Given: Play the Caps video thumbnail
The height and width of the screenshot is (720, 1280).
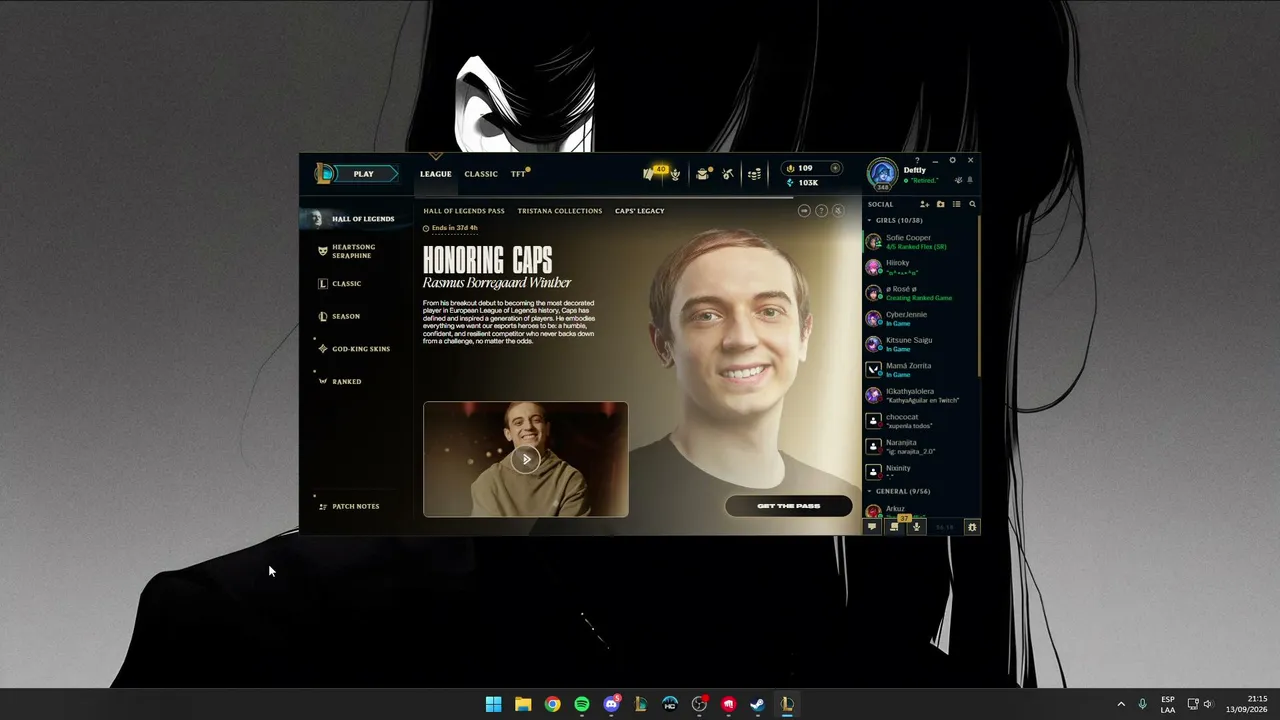Looking at the screenshot, I should point(526,459).
